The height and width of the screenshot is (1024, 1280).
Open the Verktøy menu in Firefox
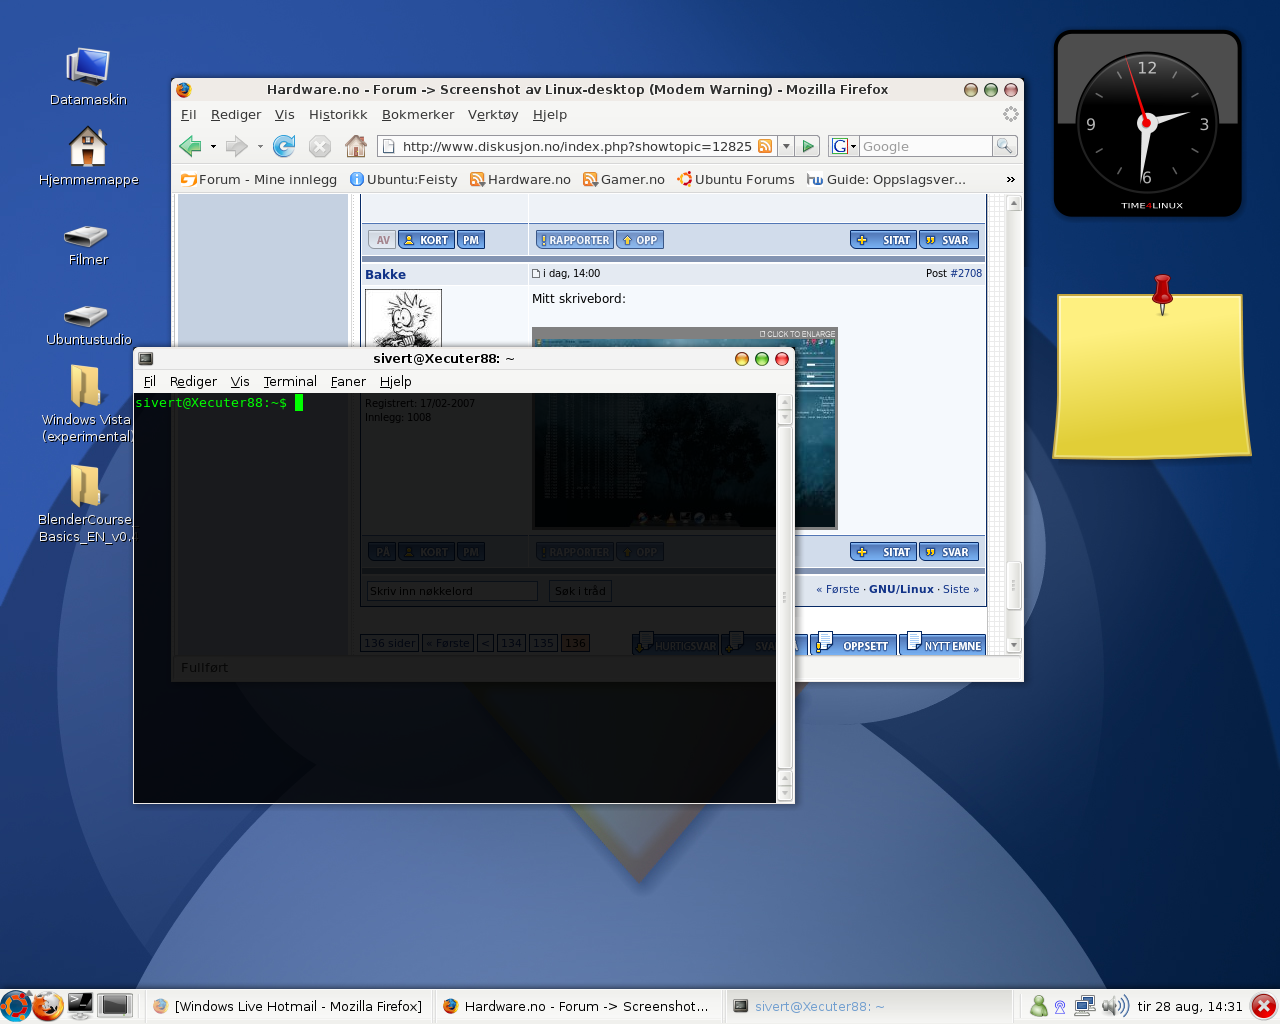[x=493, y=115]
